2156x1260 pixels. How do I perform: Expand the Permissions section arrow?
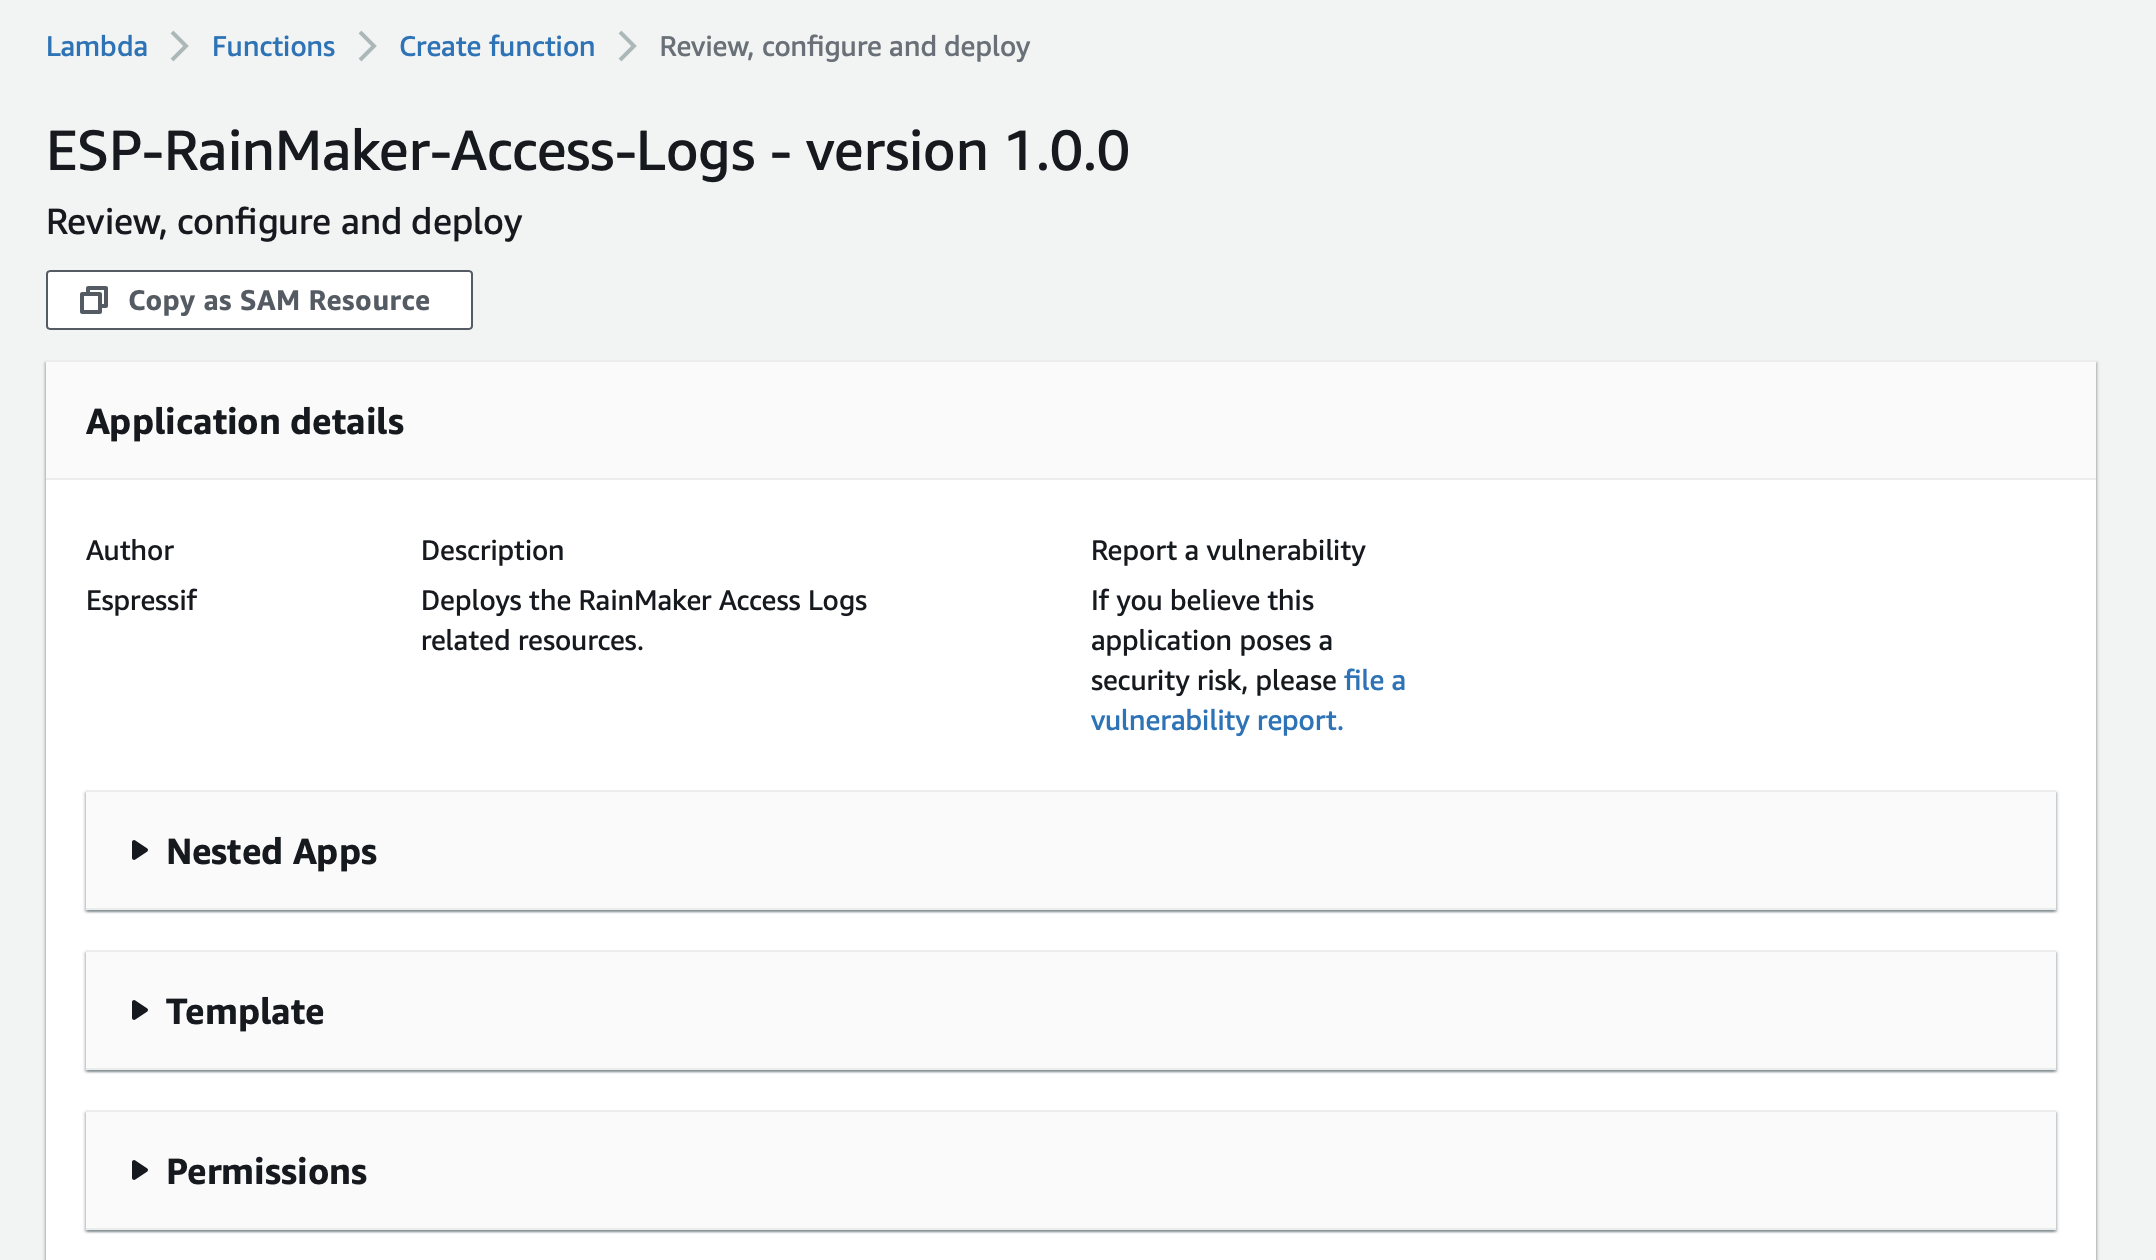[x=140, y=1170]
